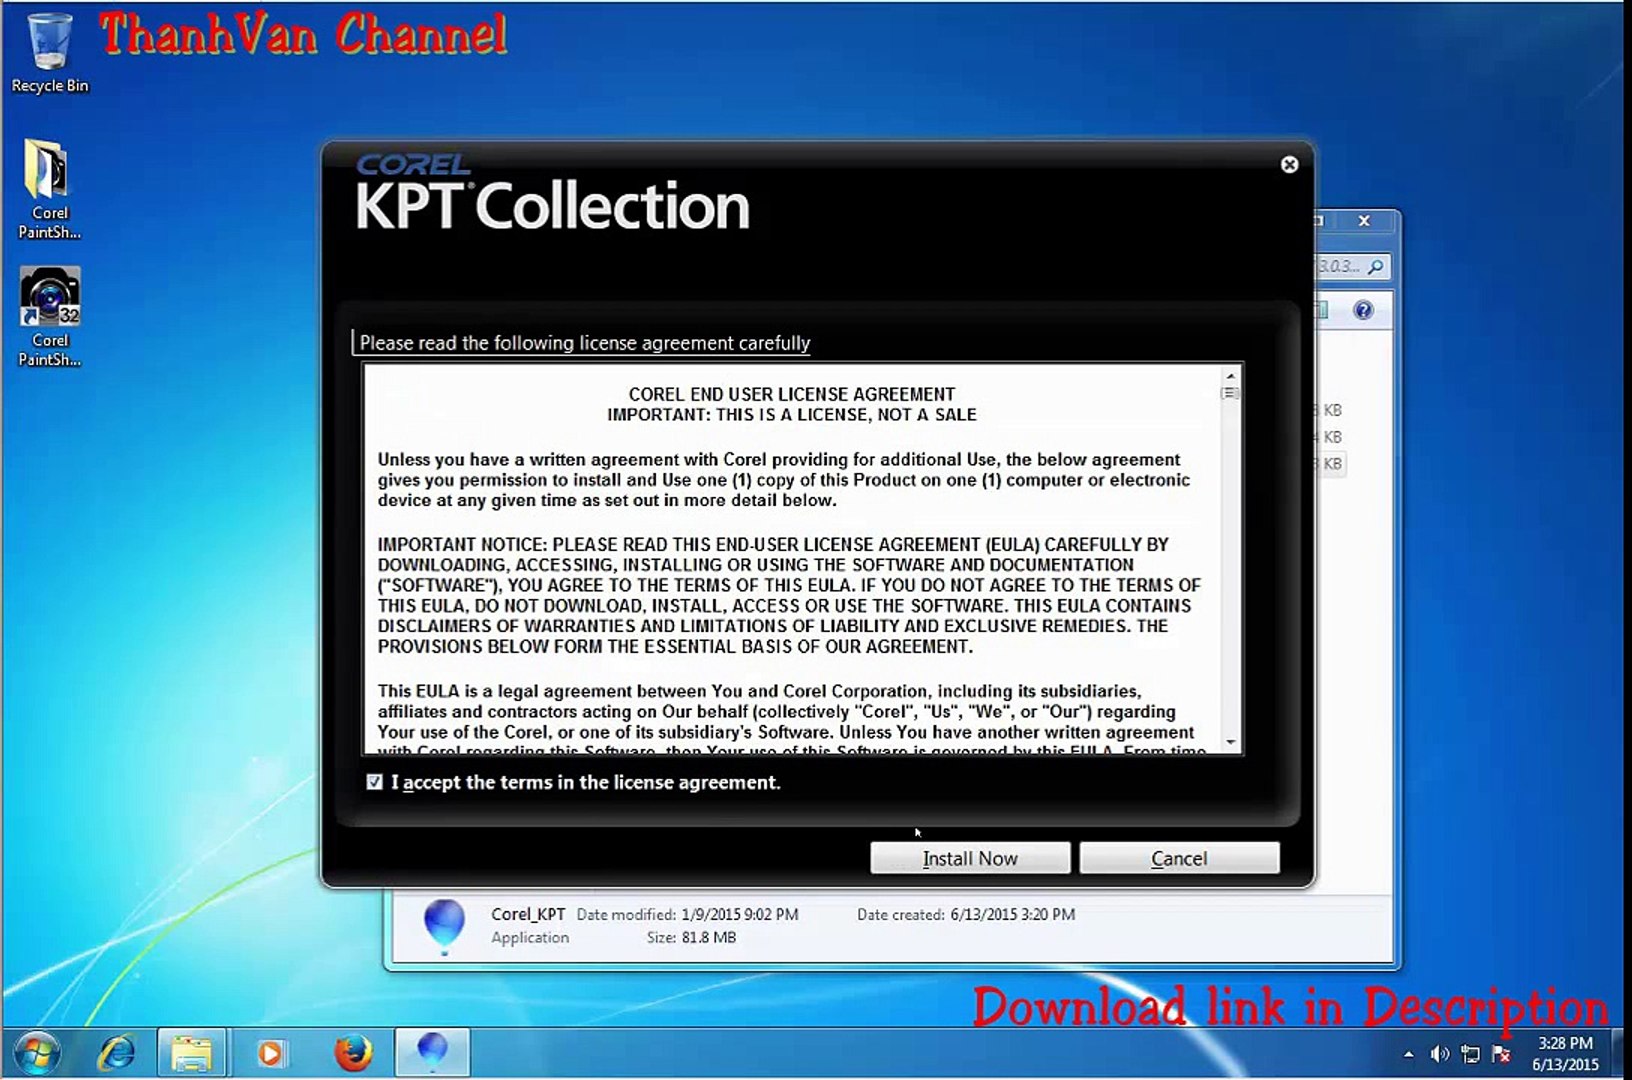Open the network tray icon

tap(1470, 1054)
